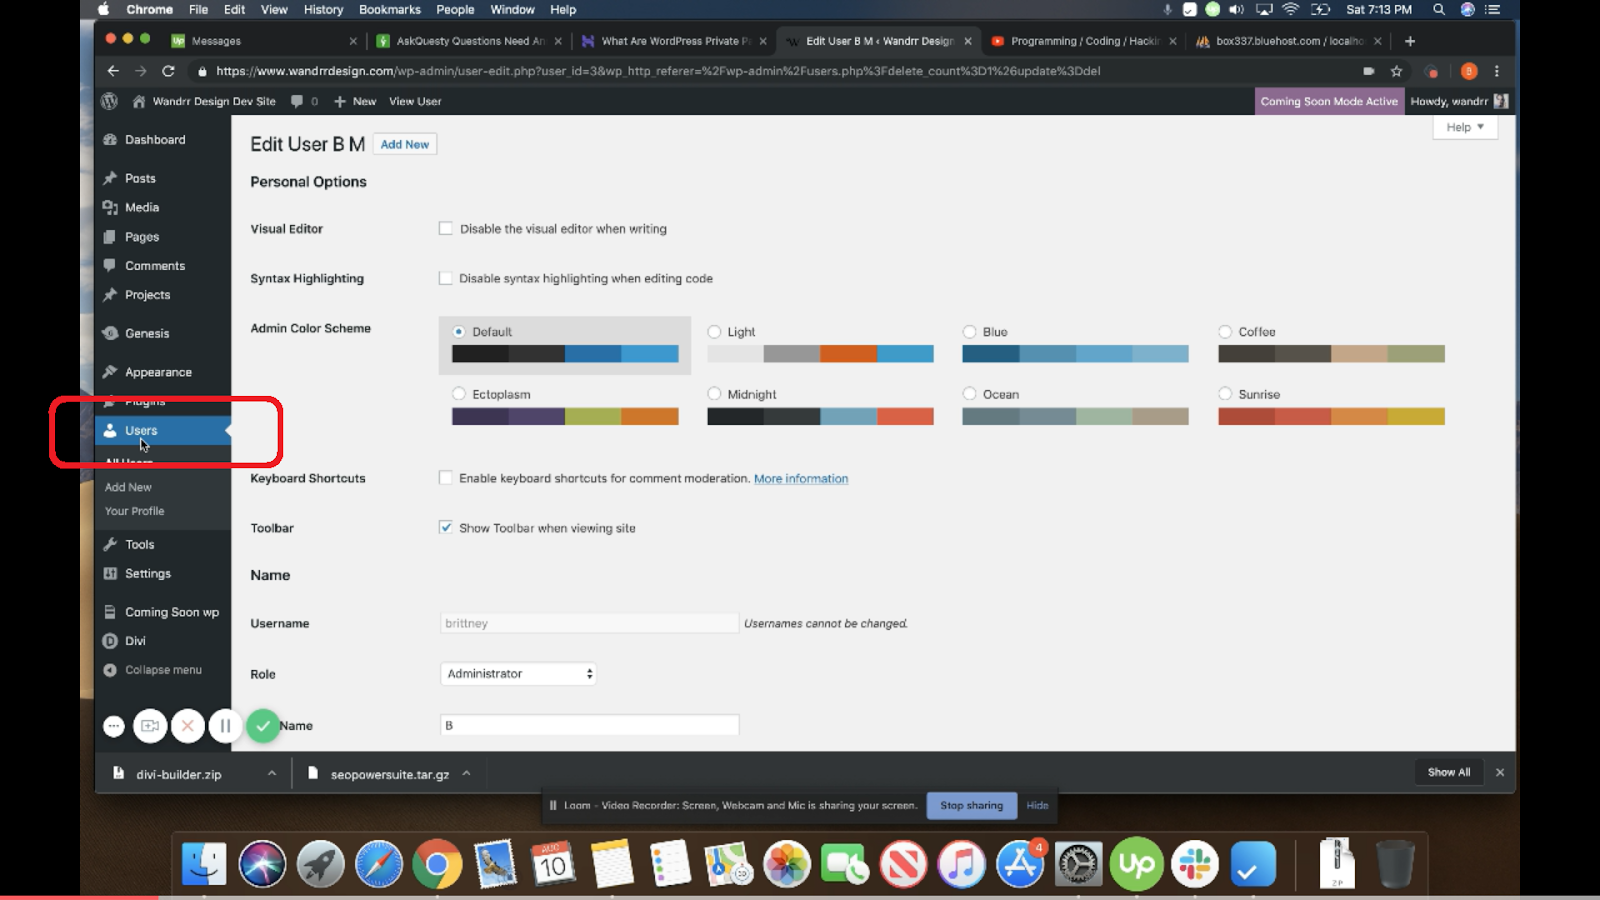Open Appearance via its paintbrush icon
The width and height of the screenshot is (1600, 900).
pos(110,371)
